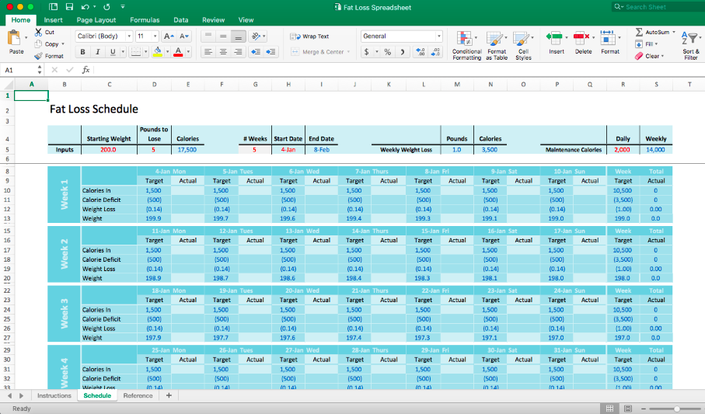
Task: Toggle bottom vertical alignment
Action: (238, 36)
